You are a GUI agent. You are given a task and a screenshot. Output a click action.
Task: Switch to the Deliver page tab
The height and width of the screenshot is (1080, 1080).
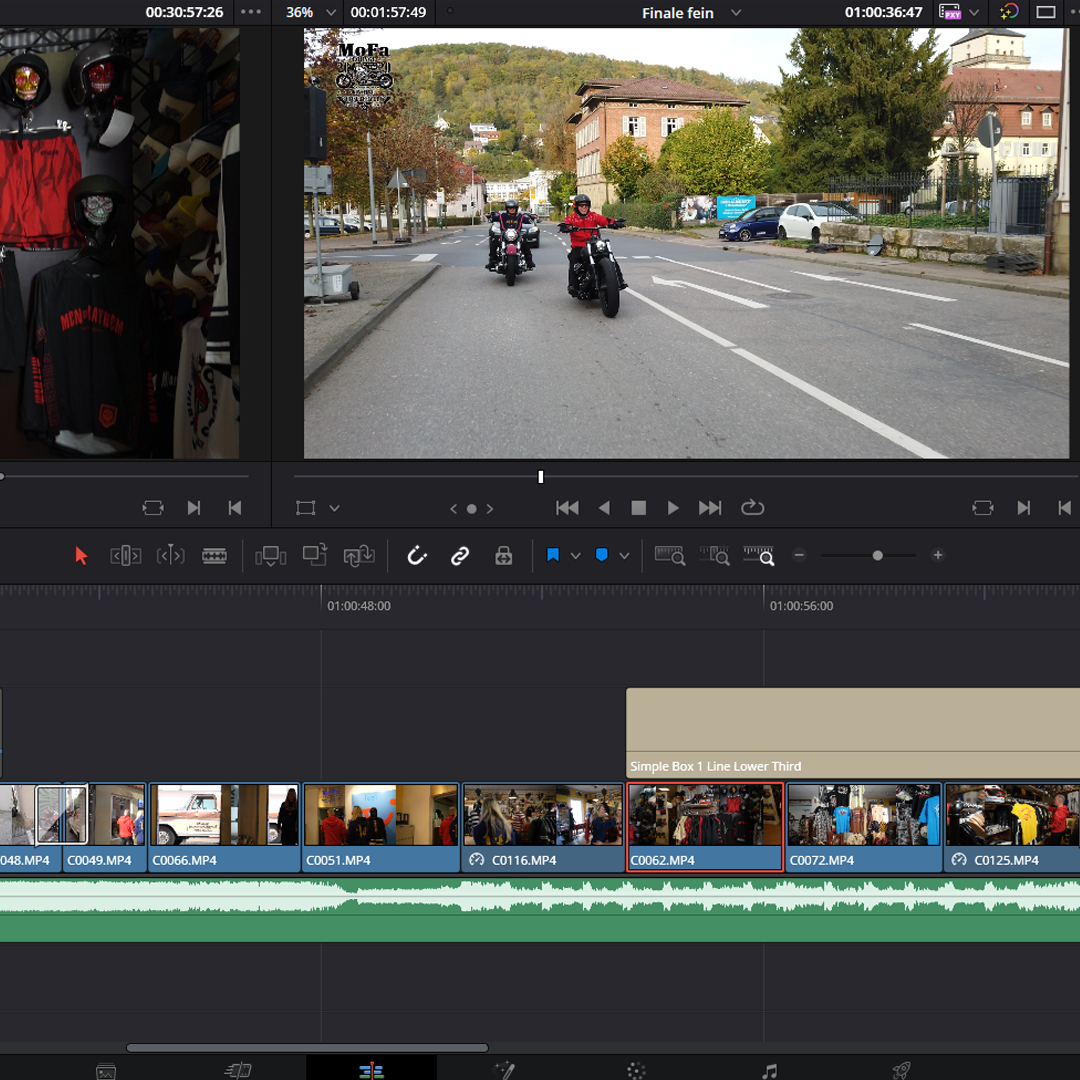pos(902,1070)
